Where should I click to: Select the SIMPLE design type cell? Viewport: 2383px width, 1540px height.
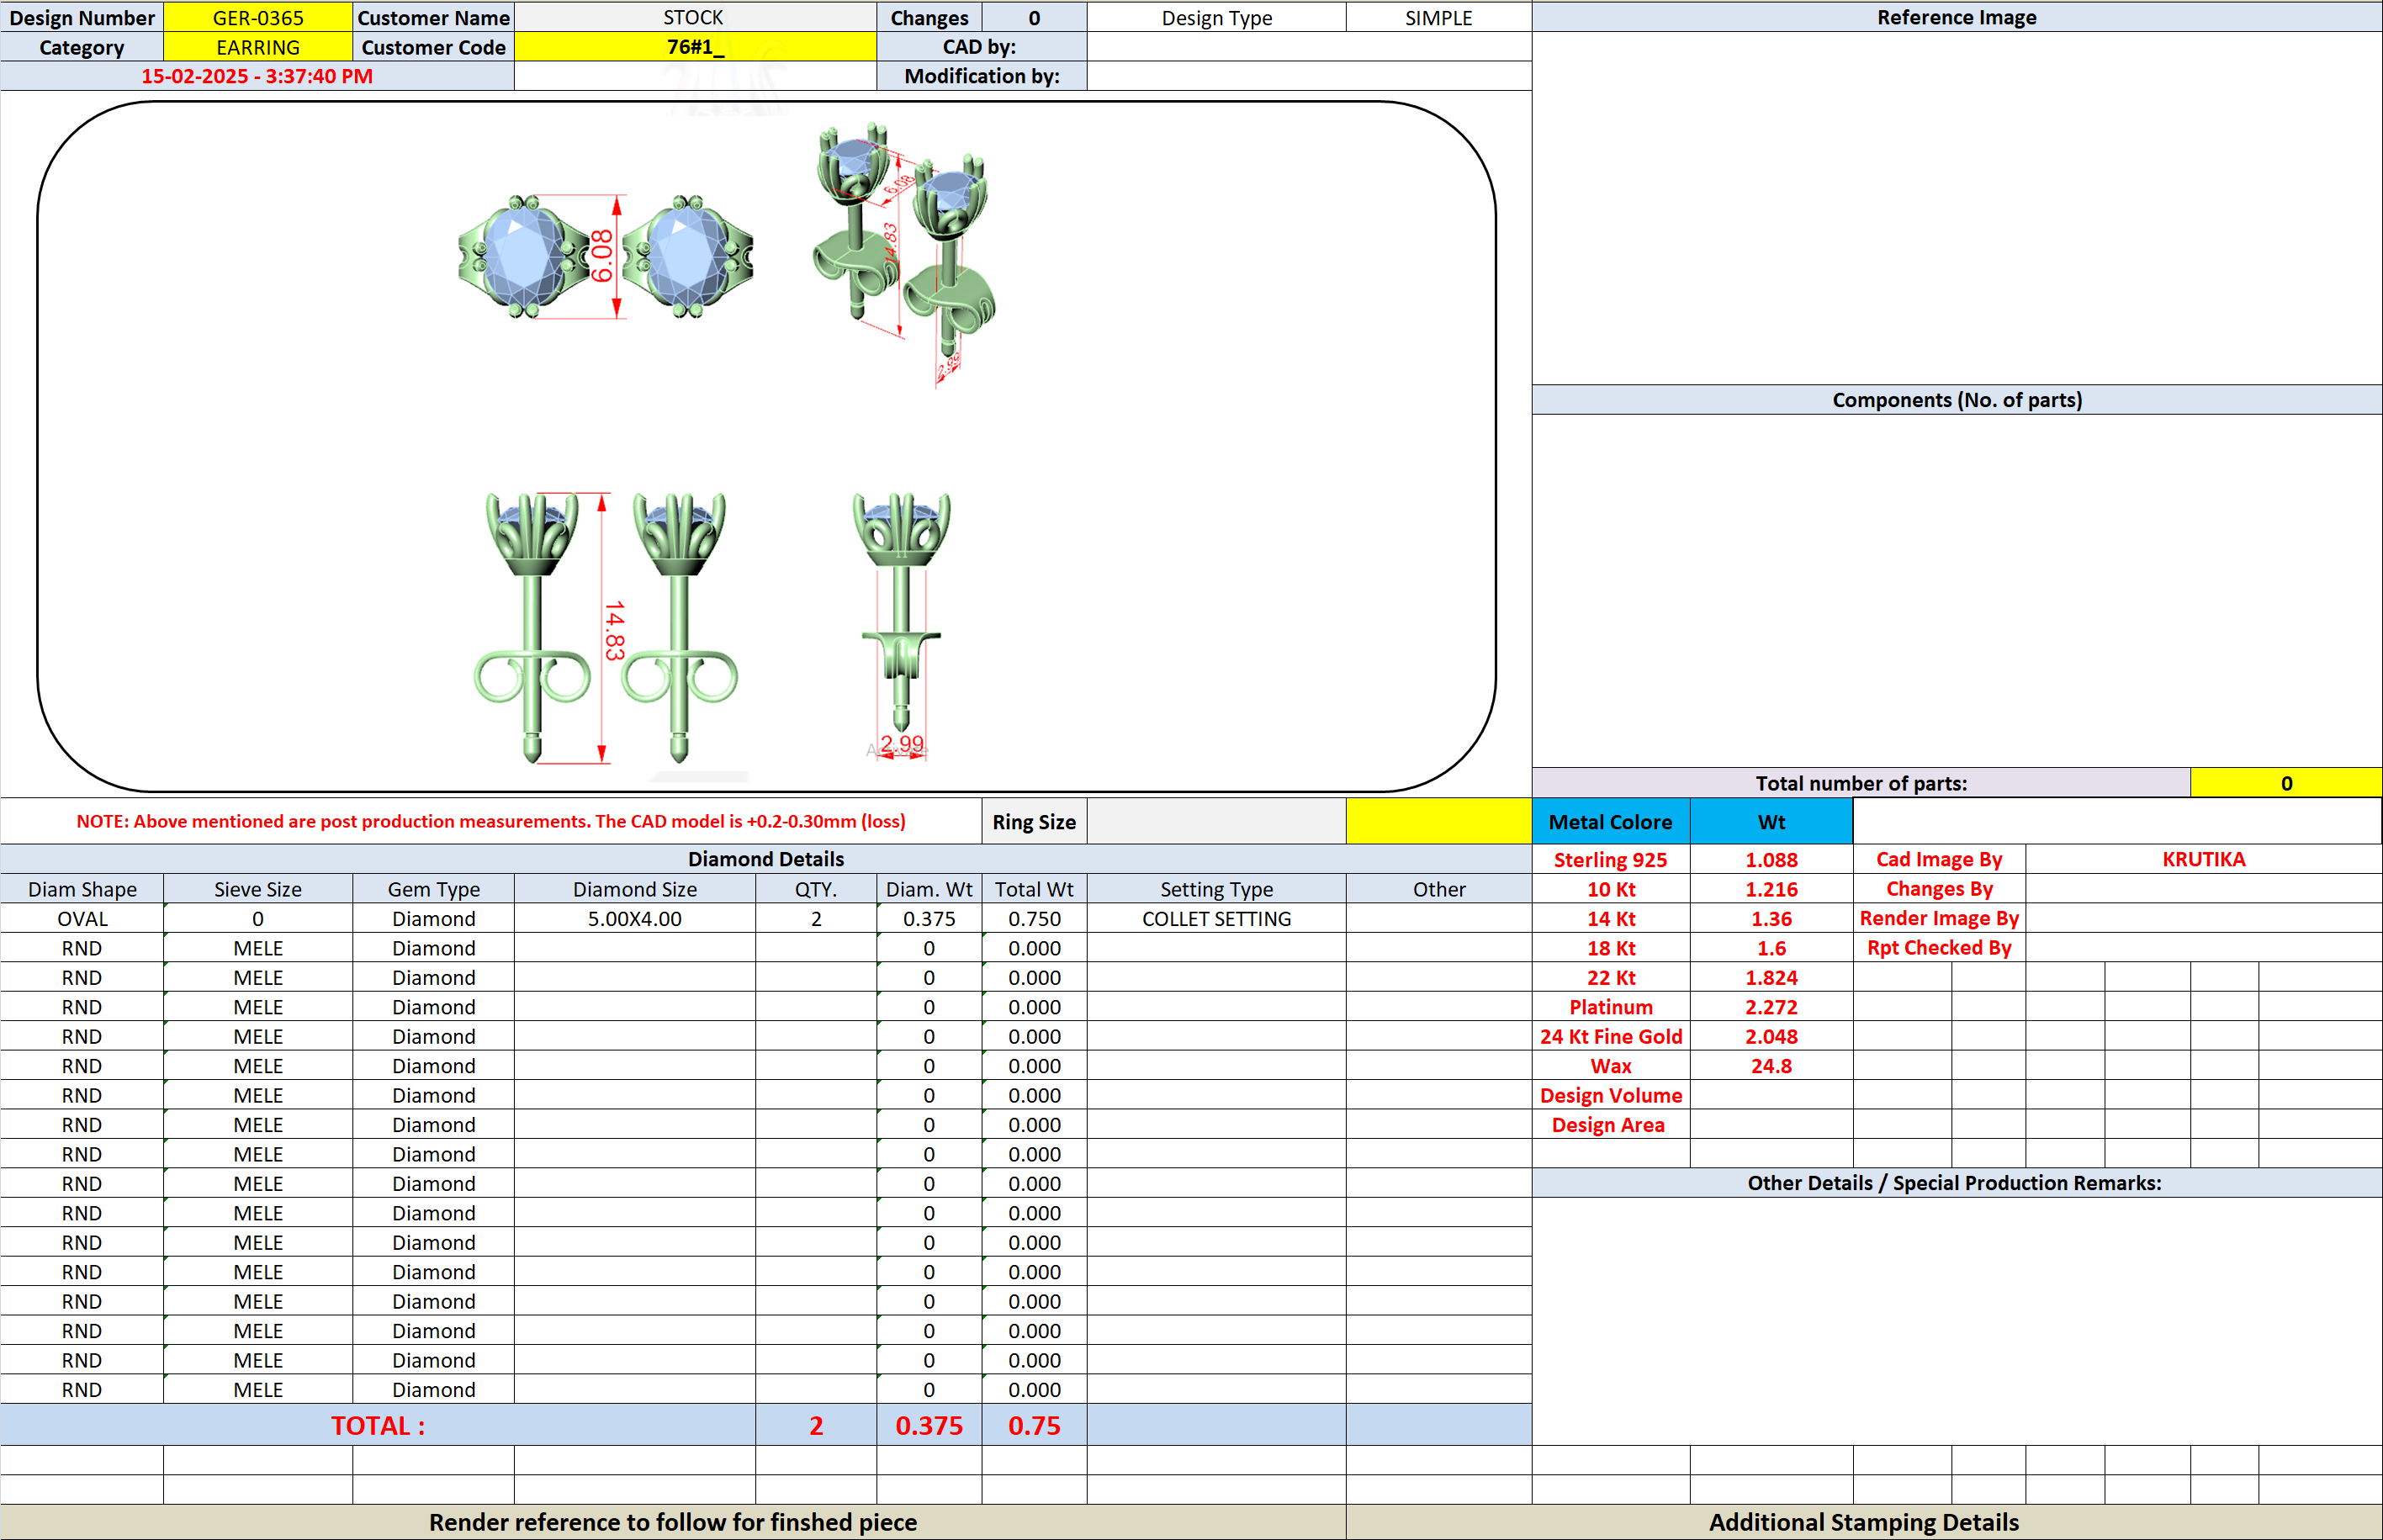point(1438,17)
